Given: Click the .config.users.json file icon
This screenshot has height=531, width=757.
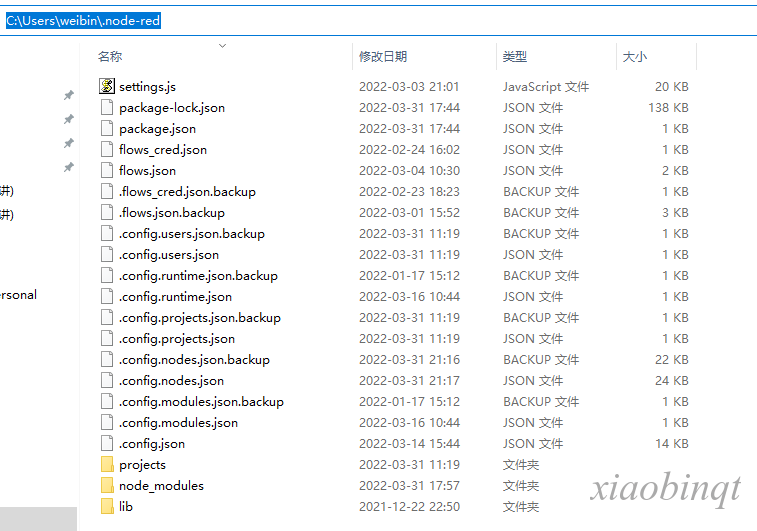Looking at the screenshot, I should [107, 254].
